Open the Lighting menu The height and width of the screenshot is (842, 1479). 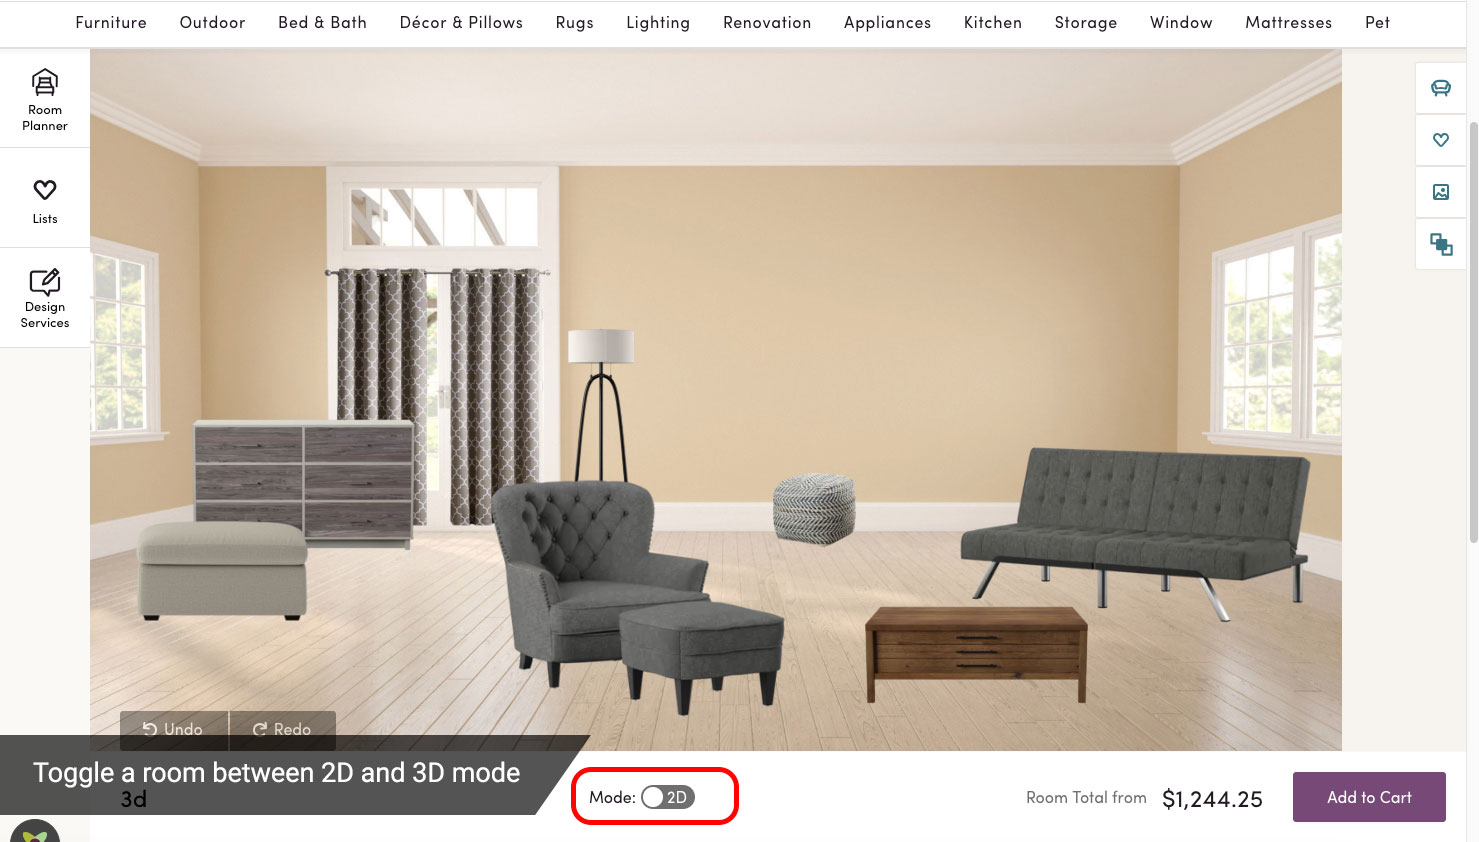click(x=658, y=22)
